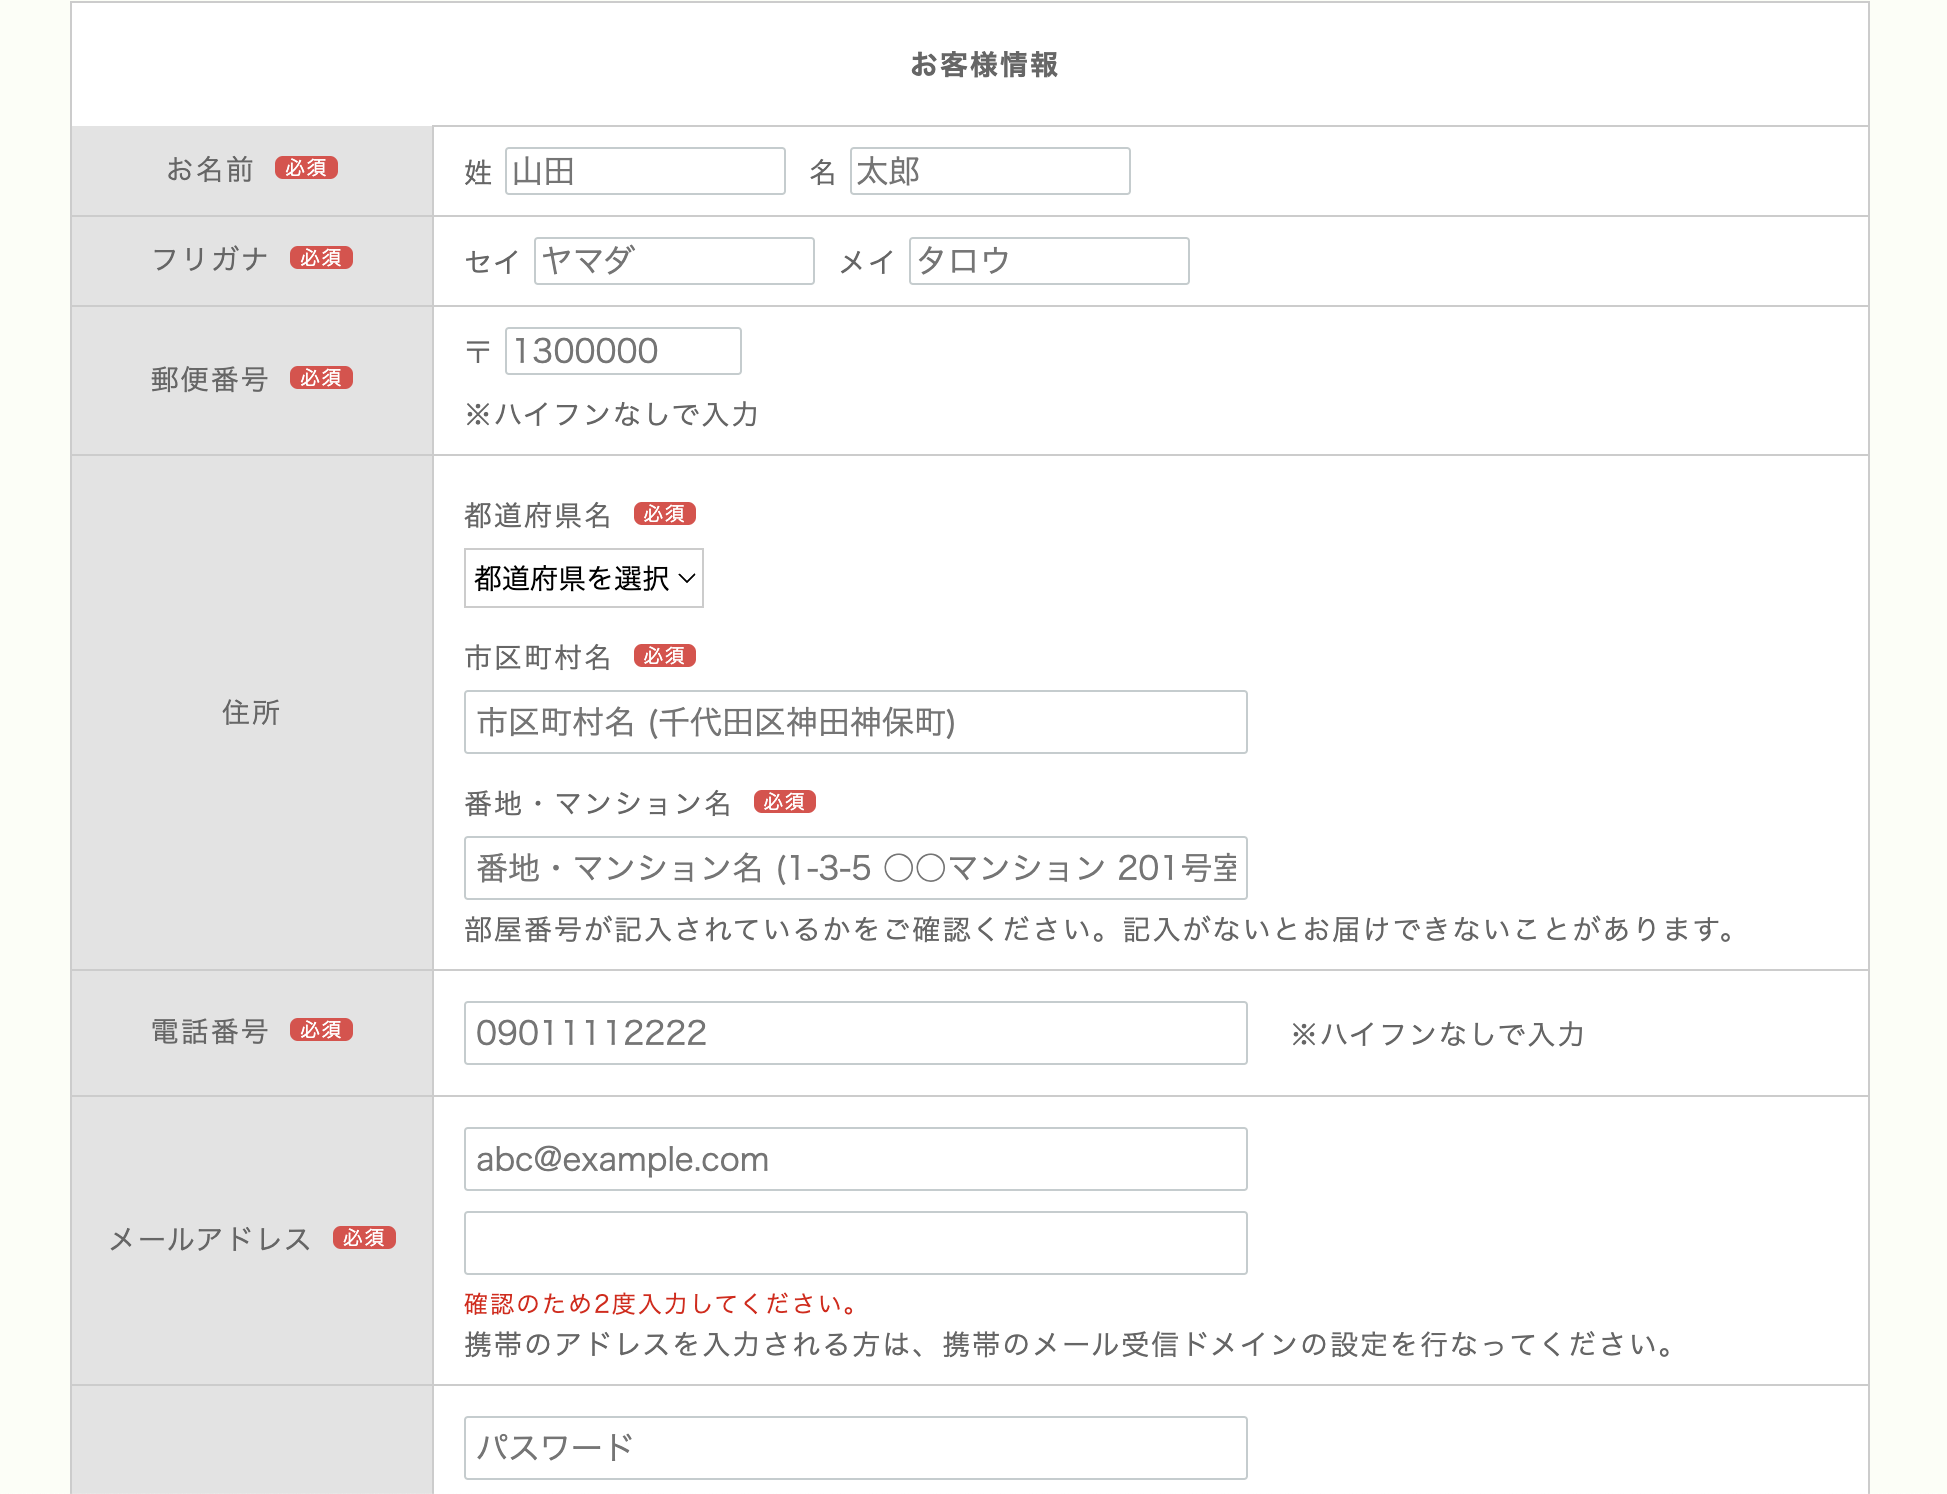Image resolution: width=1947 pixels, height=1494 pixels.
Task: Click the 番地・マンション名 sub-label above the field
Action: point(598,803)
